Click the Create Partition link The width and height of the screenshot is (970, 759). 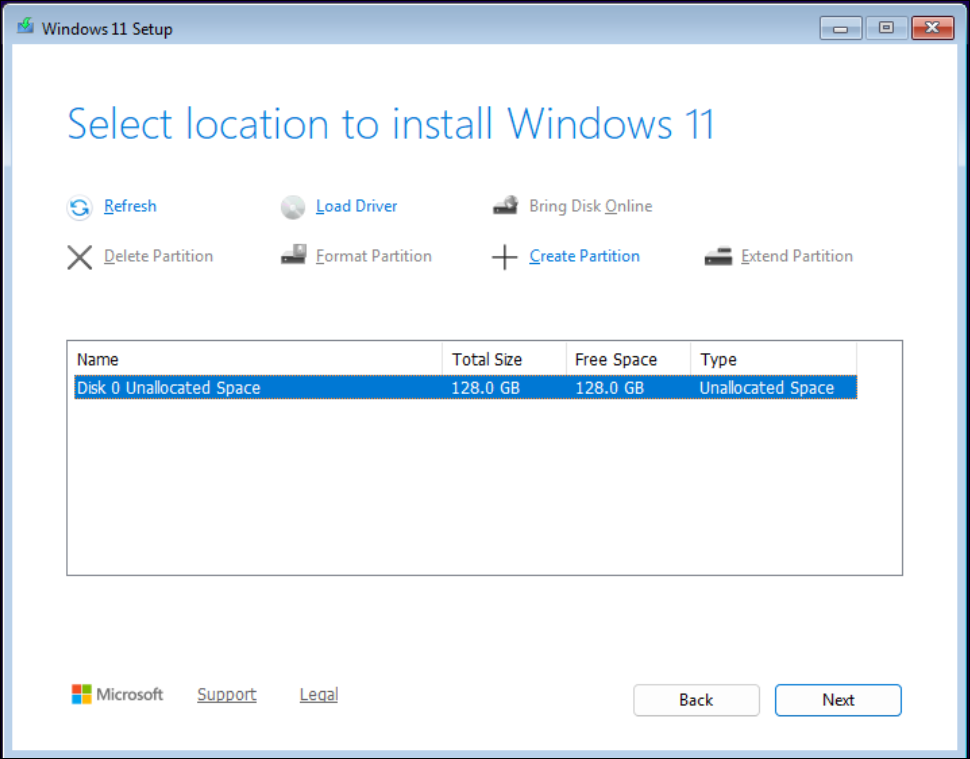[585, 256]
